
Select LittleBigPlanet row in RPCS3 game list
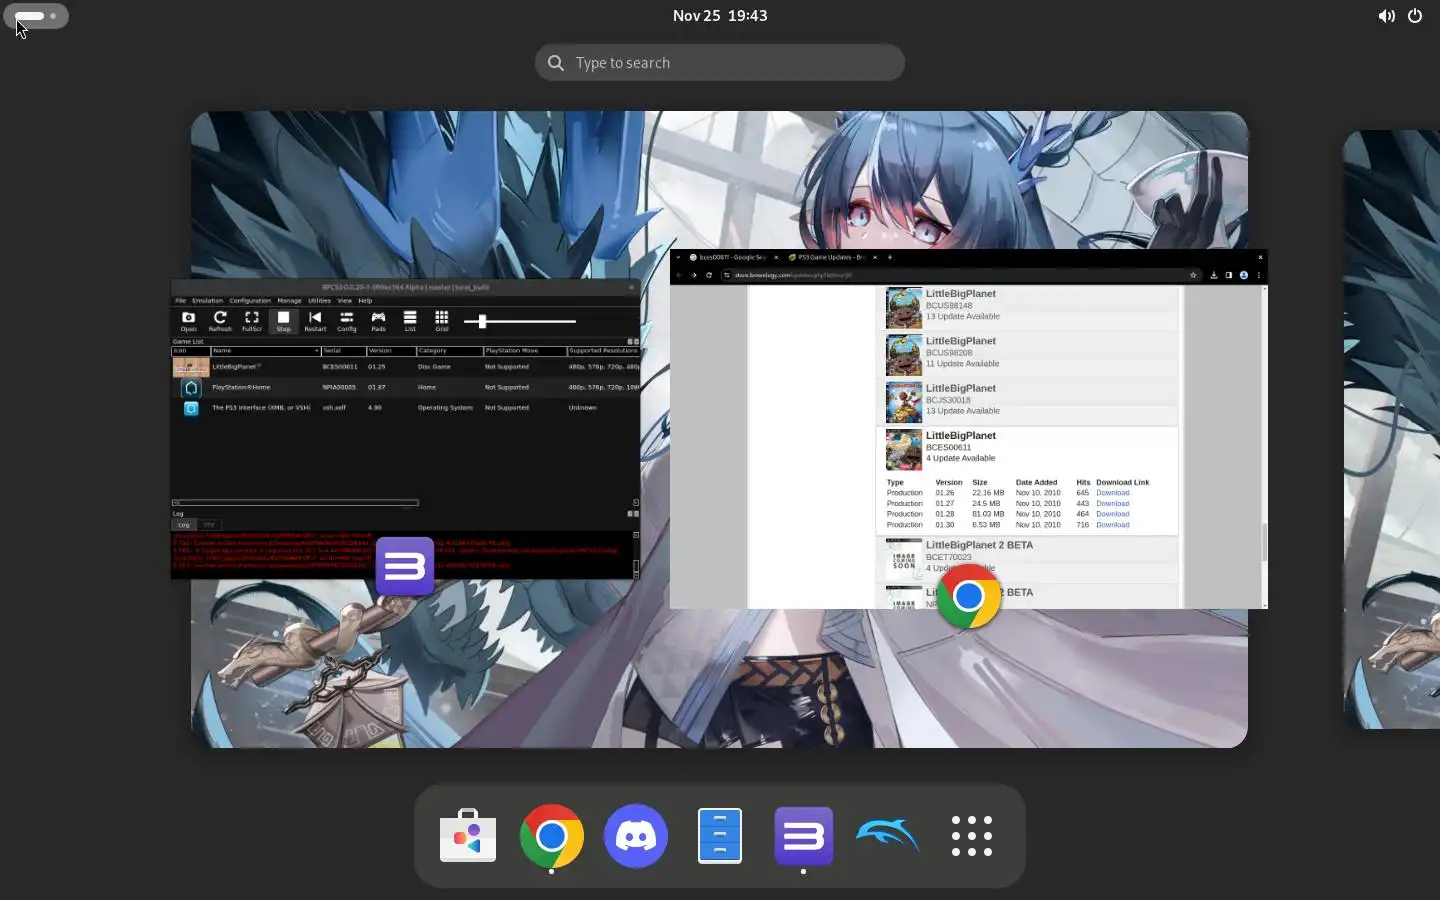pos(405,367)
